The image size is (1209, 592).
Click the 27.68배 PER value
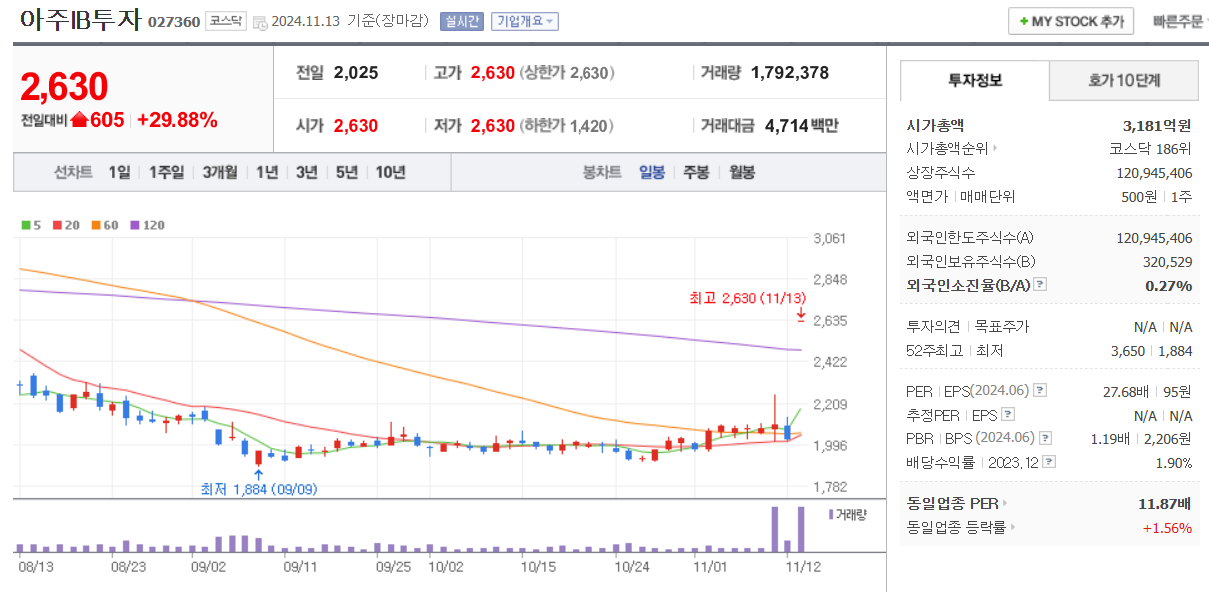click(1127, 391)
